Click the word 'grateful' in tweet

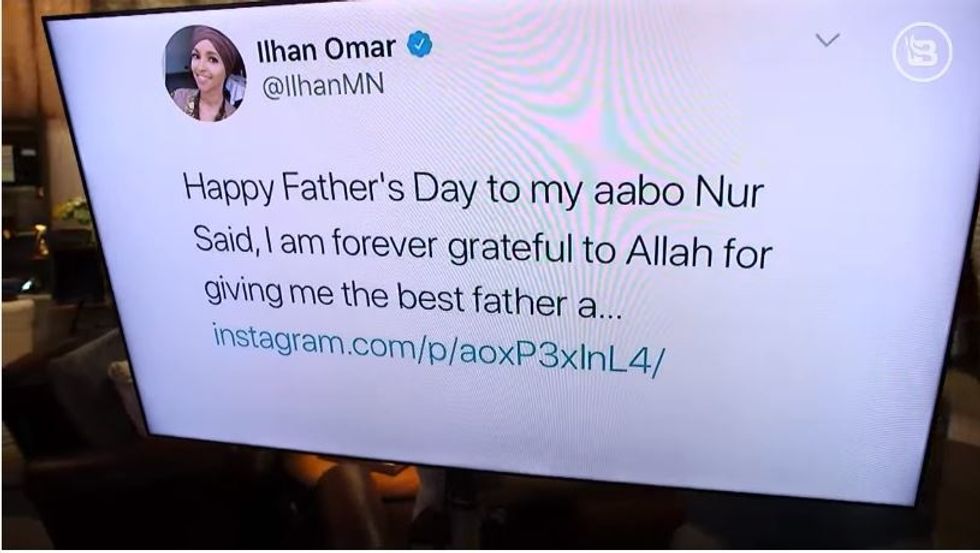point(511,248)
